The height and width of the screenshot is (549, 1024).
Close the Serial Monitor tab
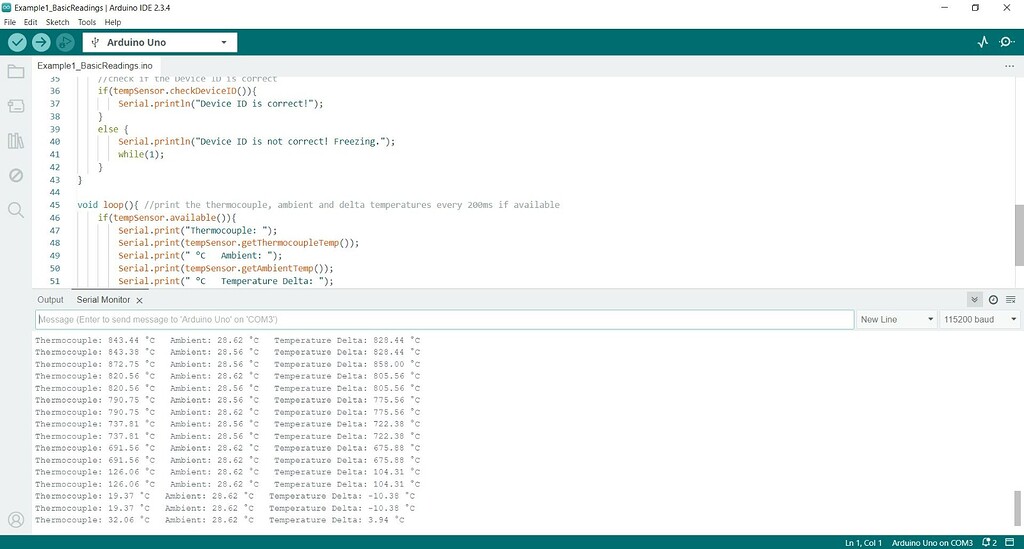point(139,300)
